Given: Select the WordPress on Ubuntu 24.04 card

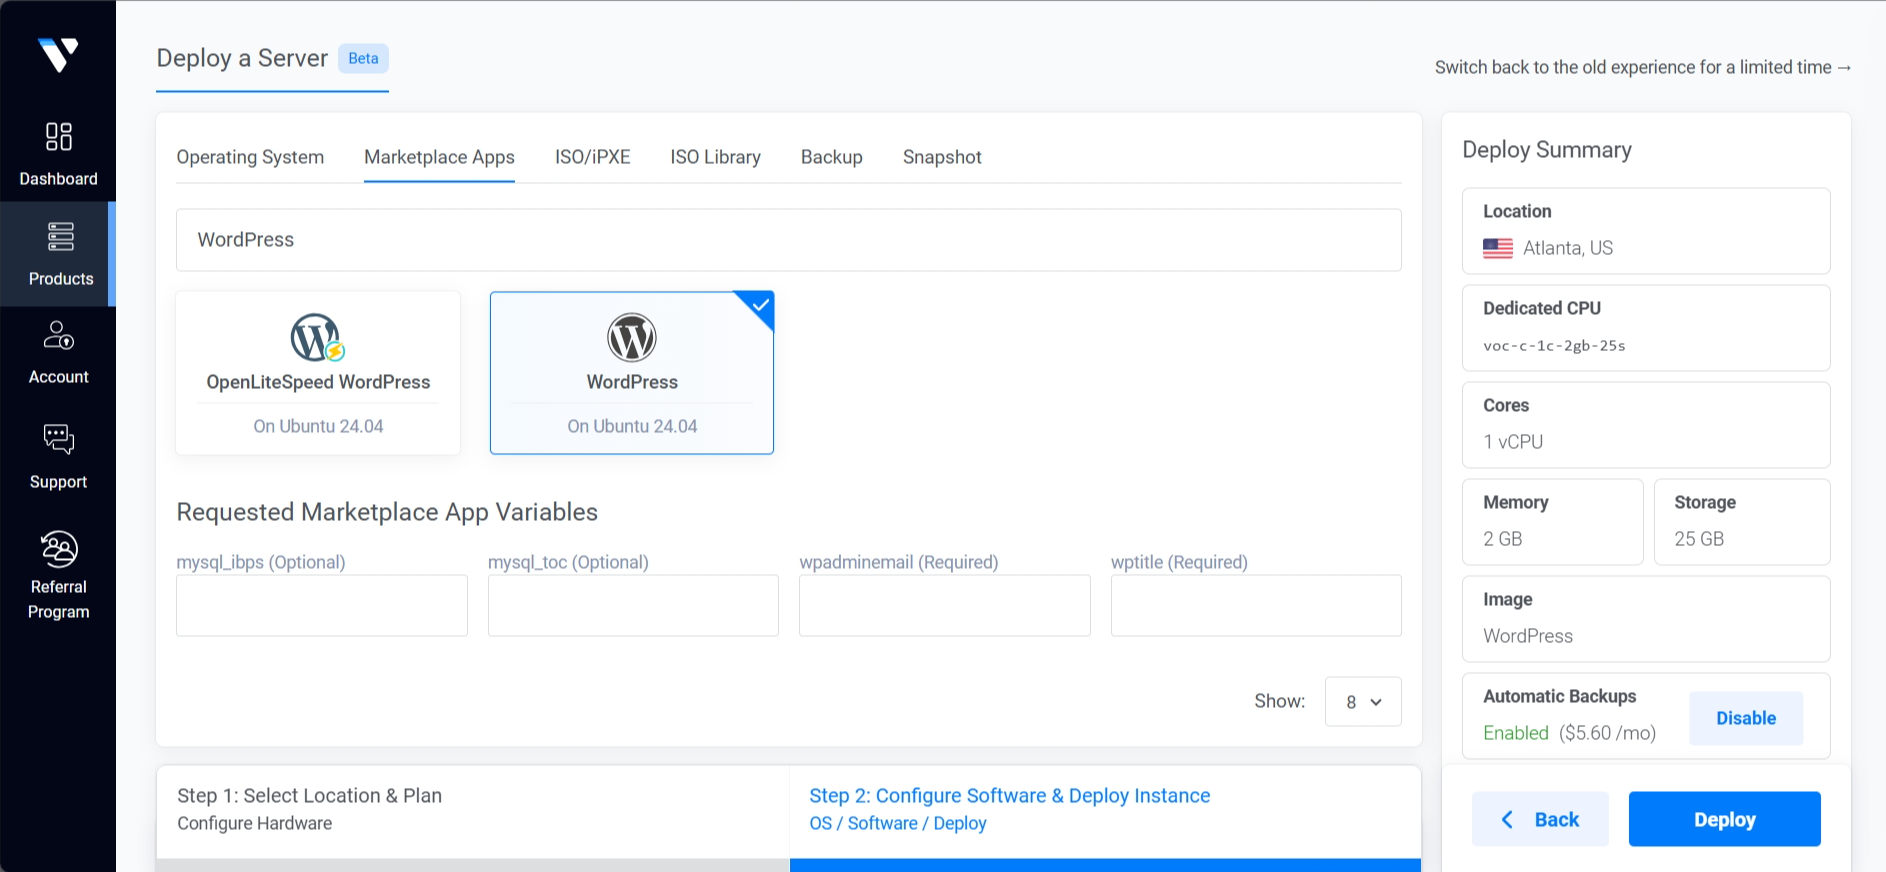Looking at the screenshot, I should coord(632,373).
